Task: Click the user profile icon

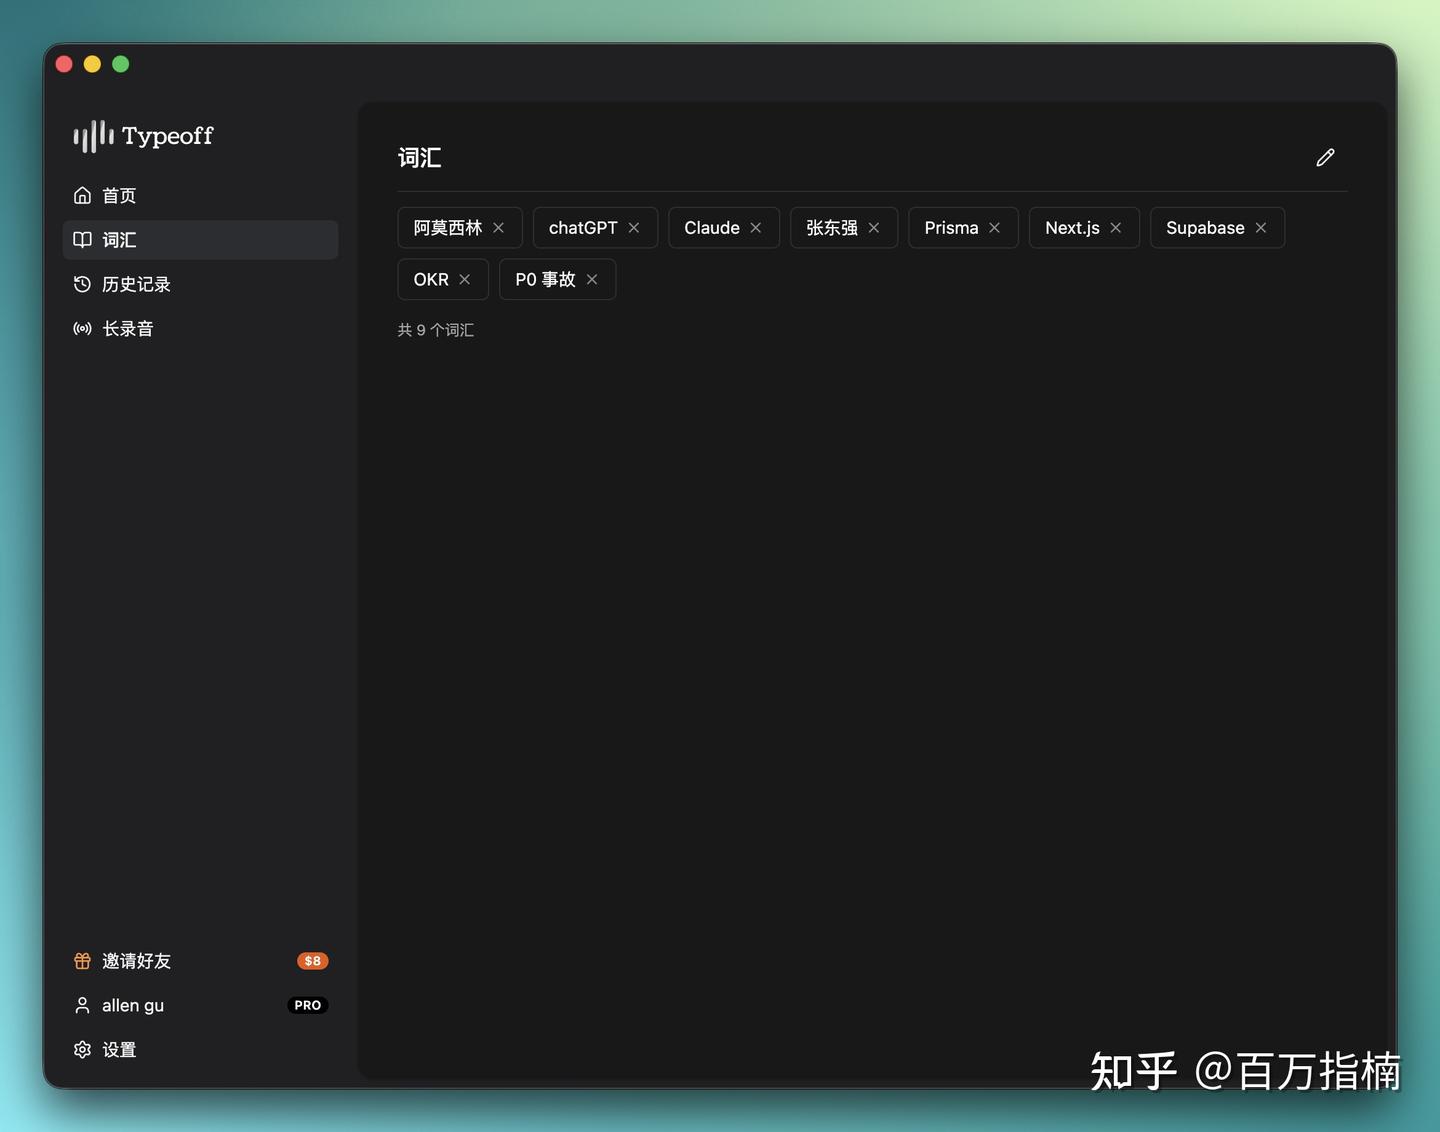Action: [83, 1005]
